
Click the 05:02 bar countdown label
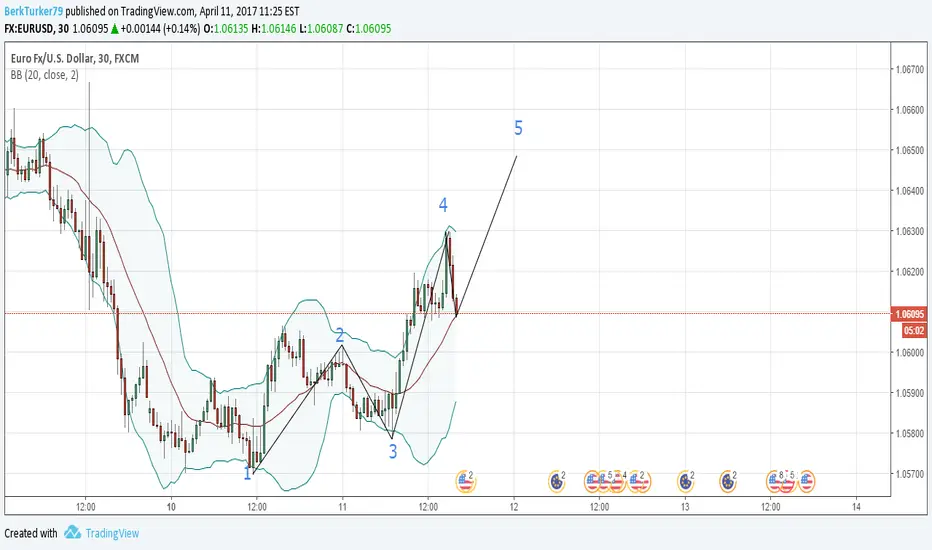914,331
